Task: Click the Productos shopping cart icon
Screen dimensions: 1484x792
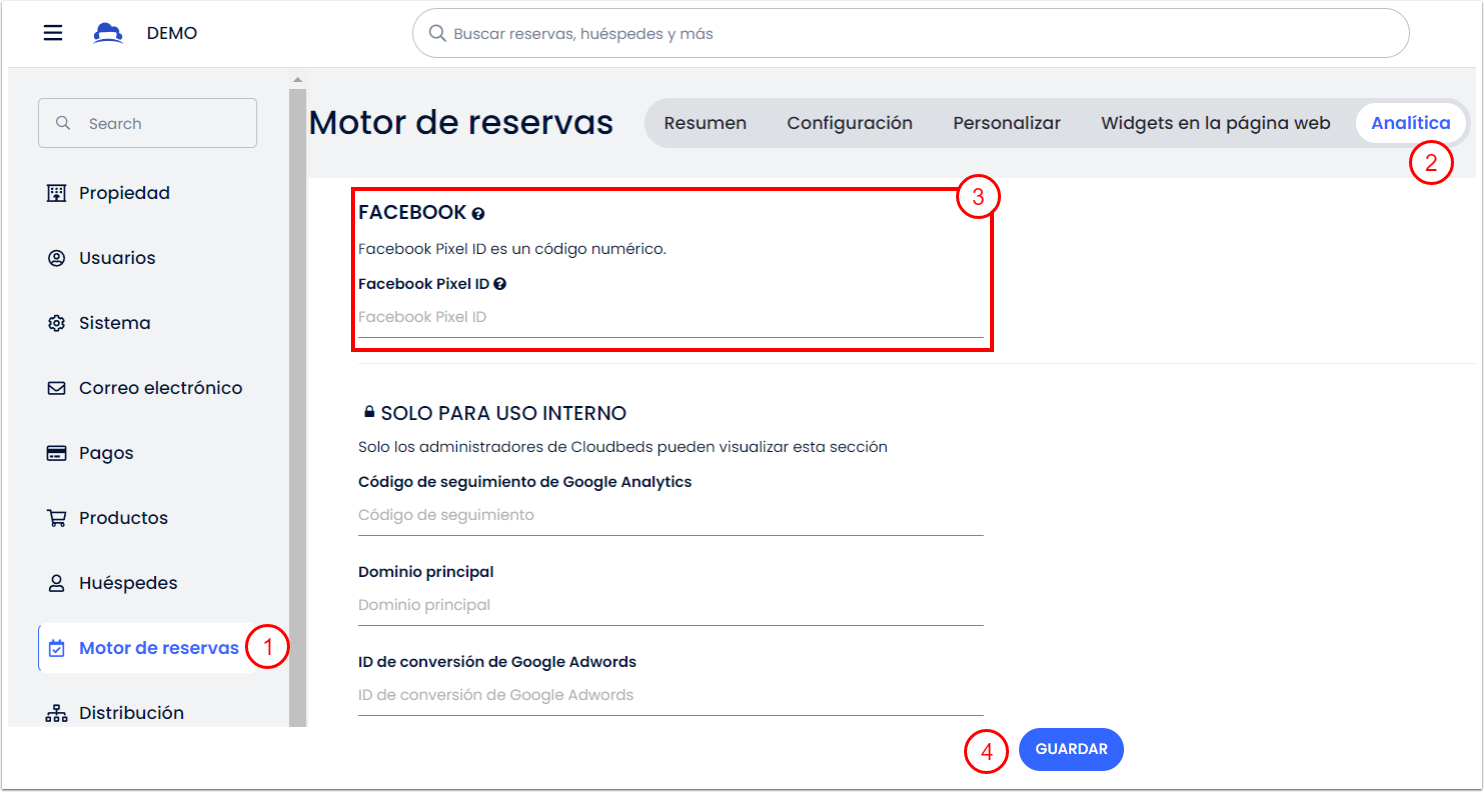Action: tap(56, 518)
